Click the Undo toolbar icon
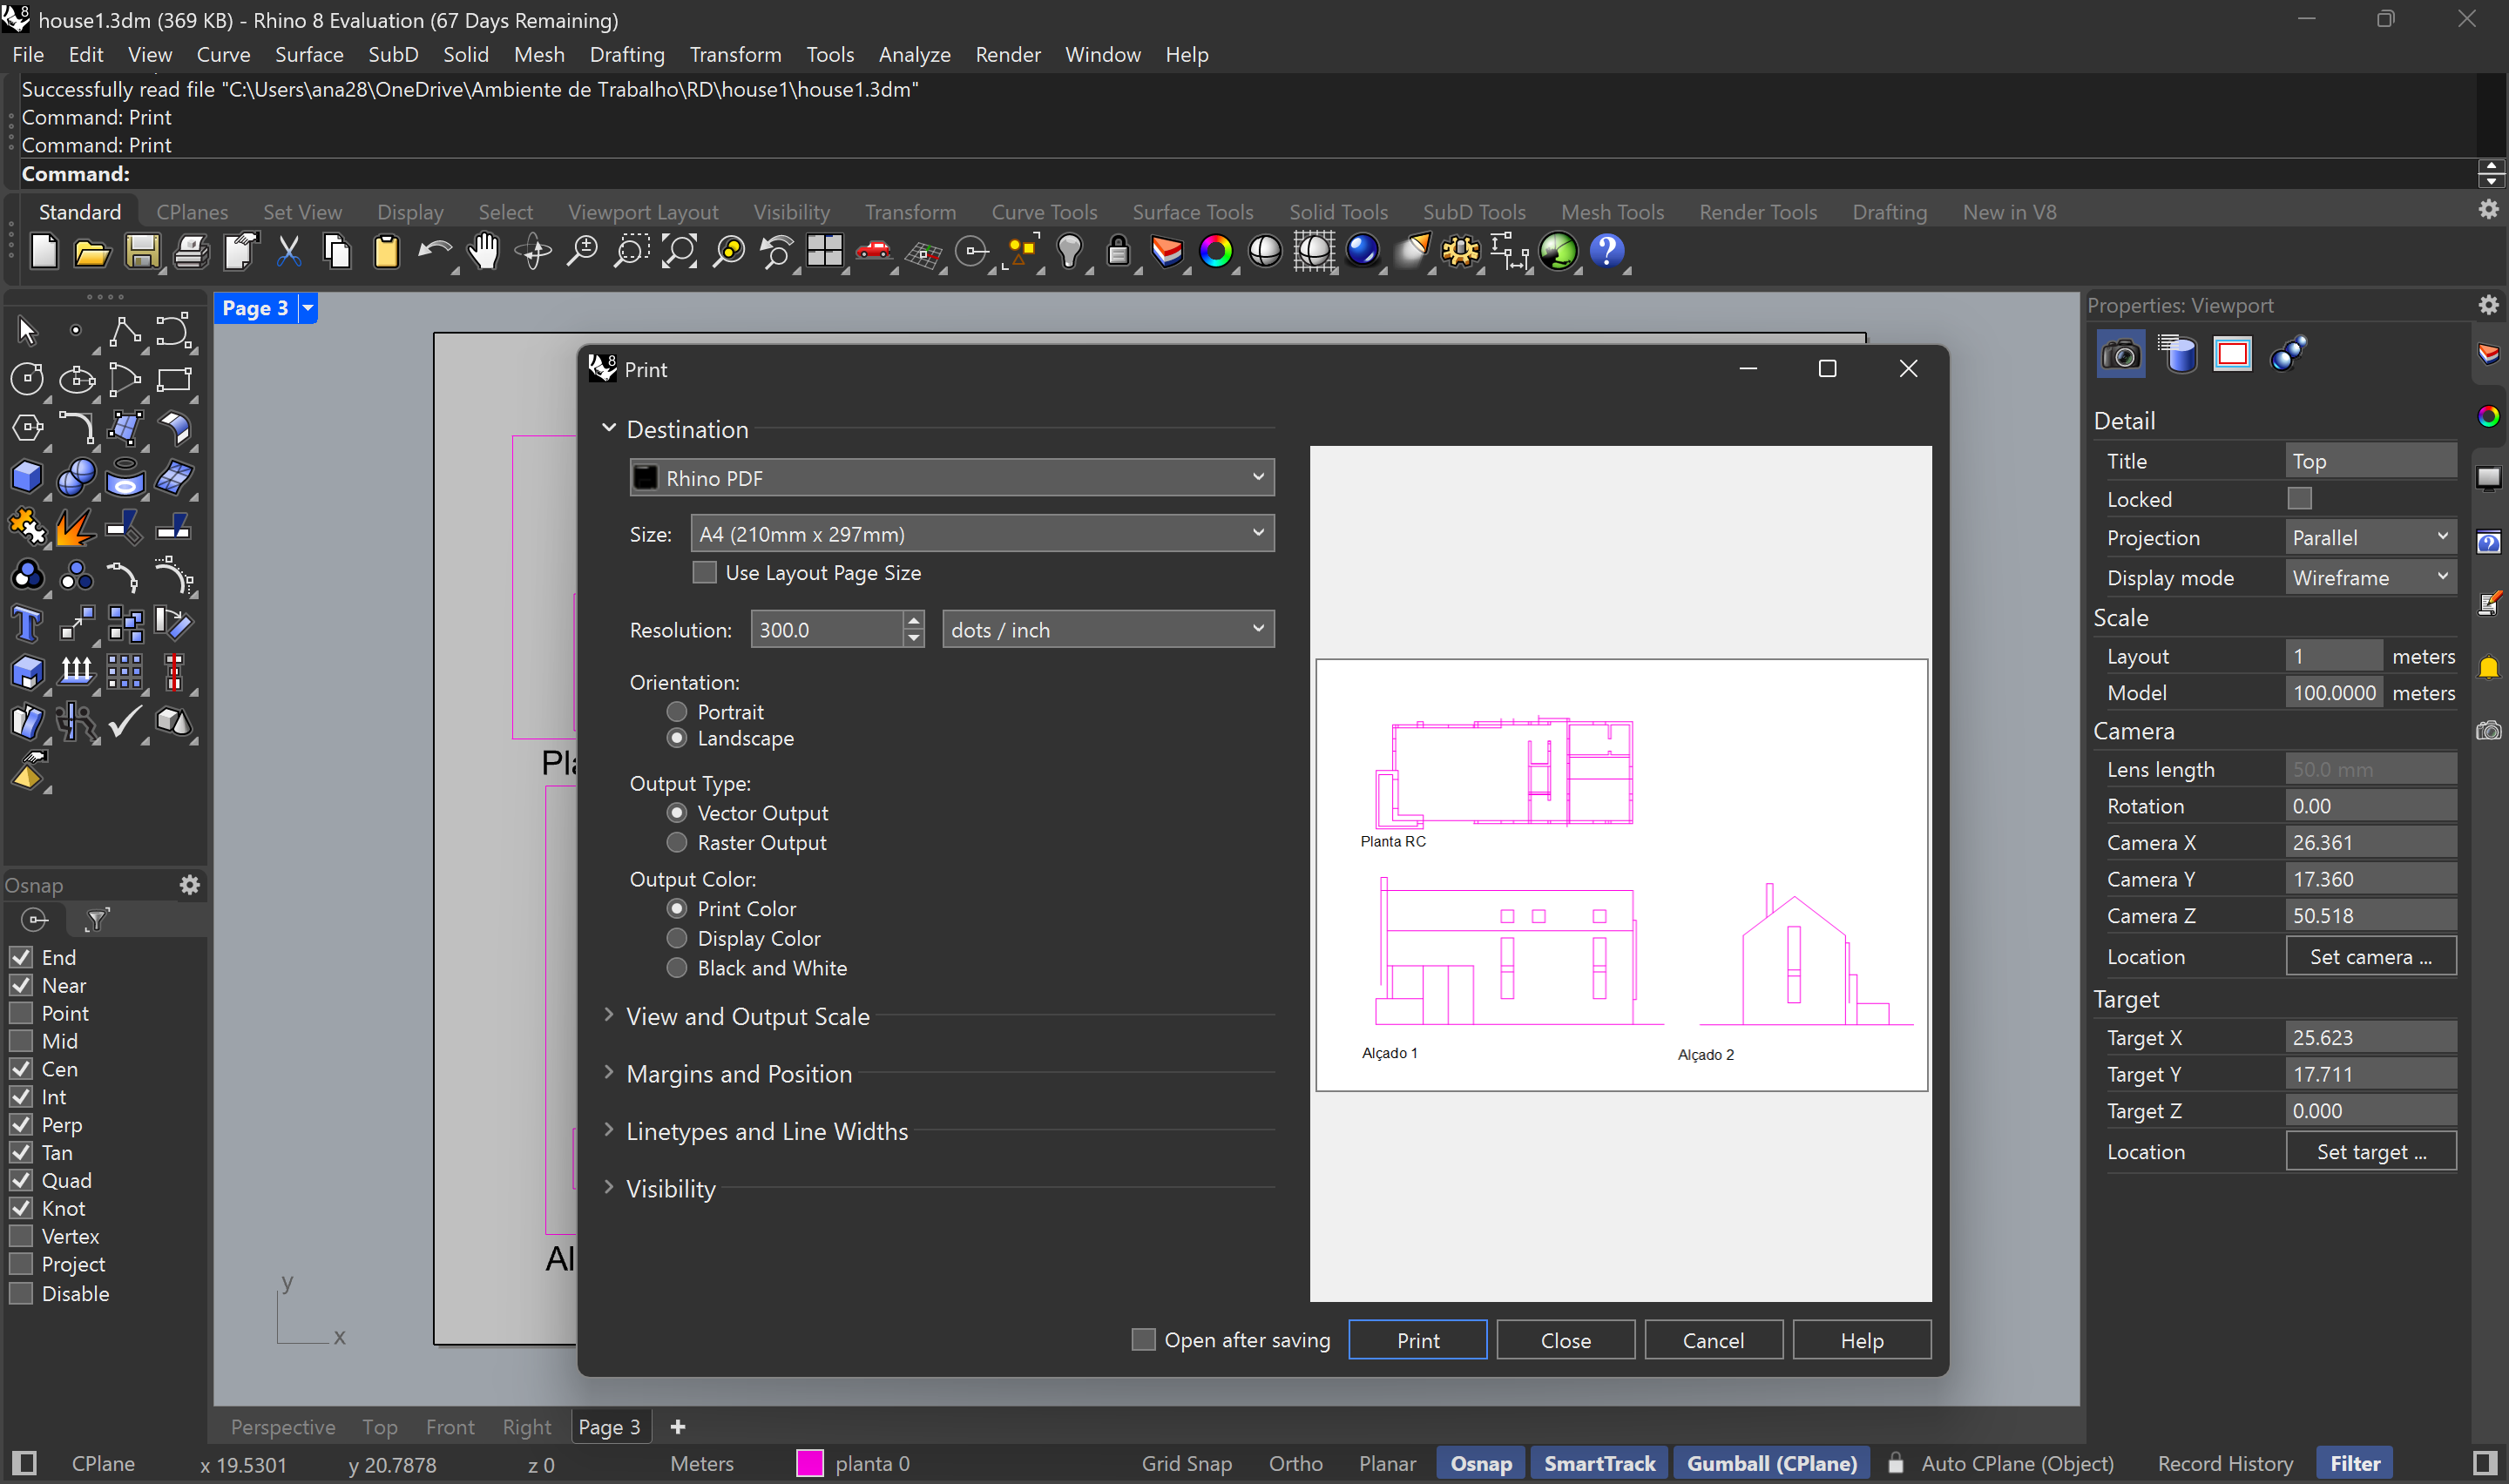The image size is (2509, 1484). click(x=436, y=251)
